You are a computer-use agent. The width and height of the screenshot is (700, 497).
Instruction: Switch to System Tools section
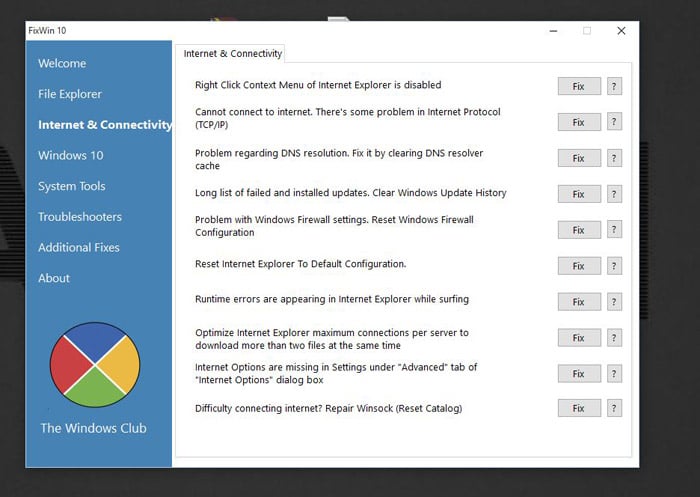tap(71, 186)
